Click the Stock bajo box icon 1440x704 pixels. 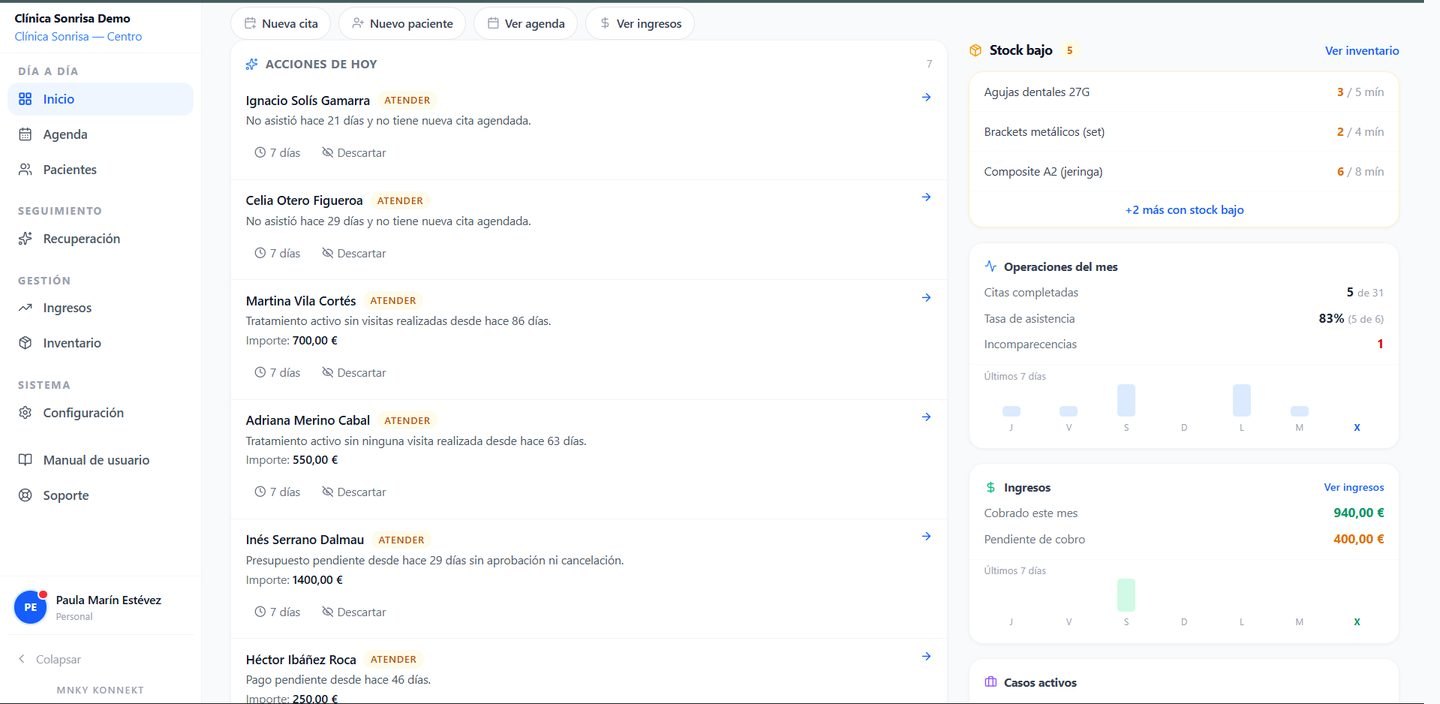[x=975, y=50]
